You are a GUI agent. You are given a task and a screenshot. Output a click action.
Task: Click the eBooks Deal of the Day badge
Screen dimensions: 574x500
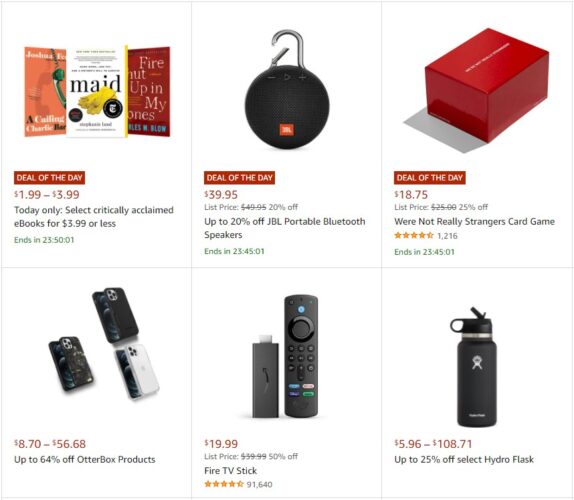[49, 178]
